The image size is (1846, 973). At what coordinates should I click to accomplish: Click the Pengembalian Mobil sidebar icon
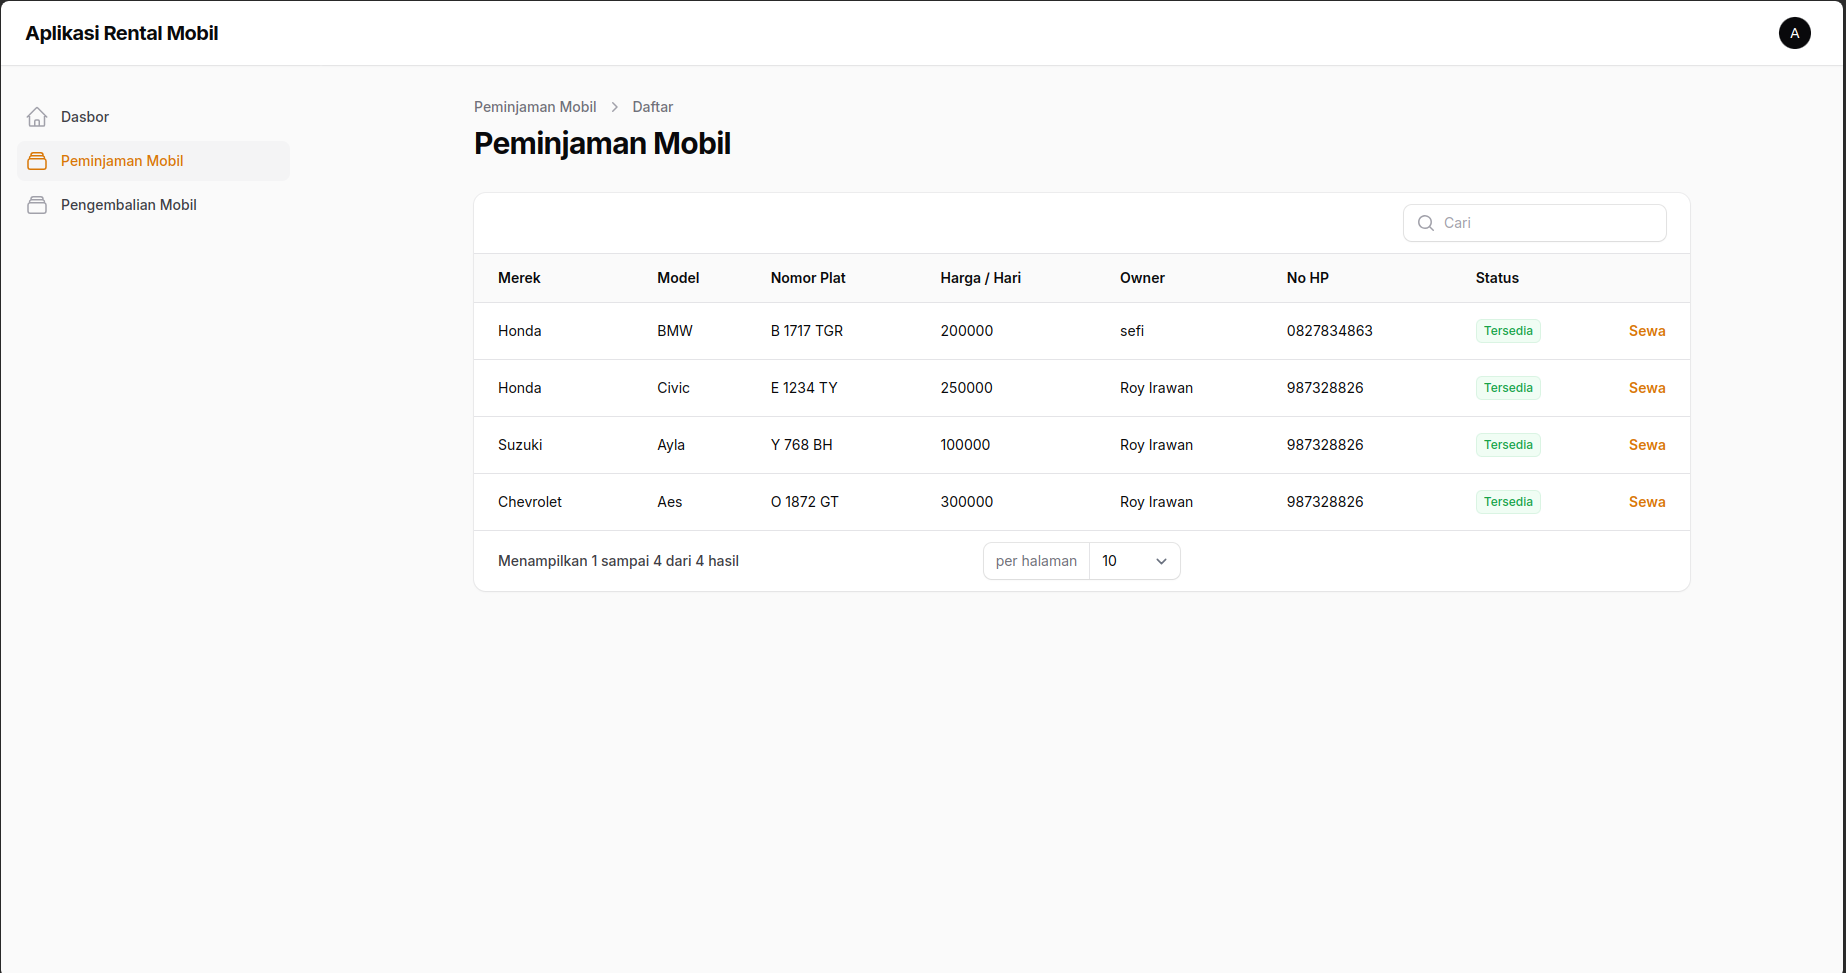tap(37, 204)
